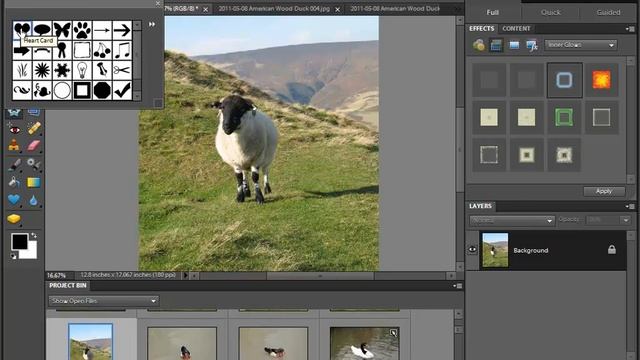This screenshot has height=360, width=640.
Task: Select the Brush tool
Action: [14, 165]
